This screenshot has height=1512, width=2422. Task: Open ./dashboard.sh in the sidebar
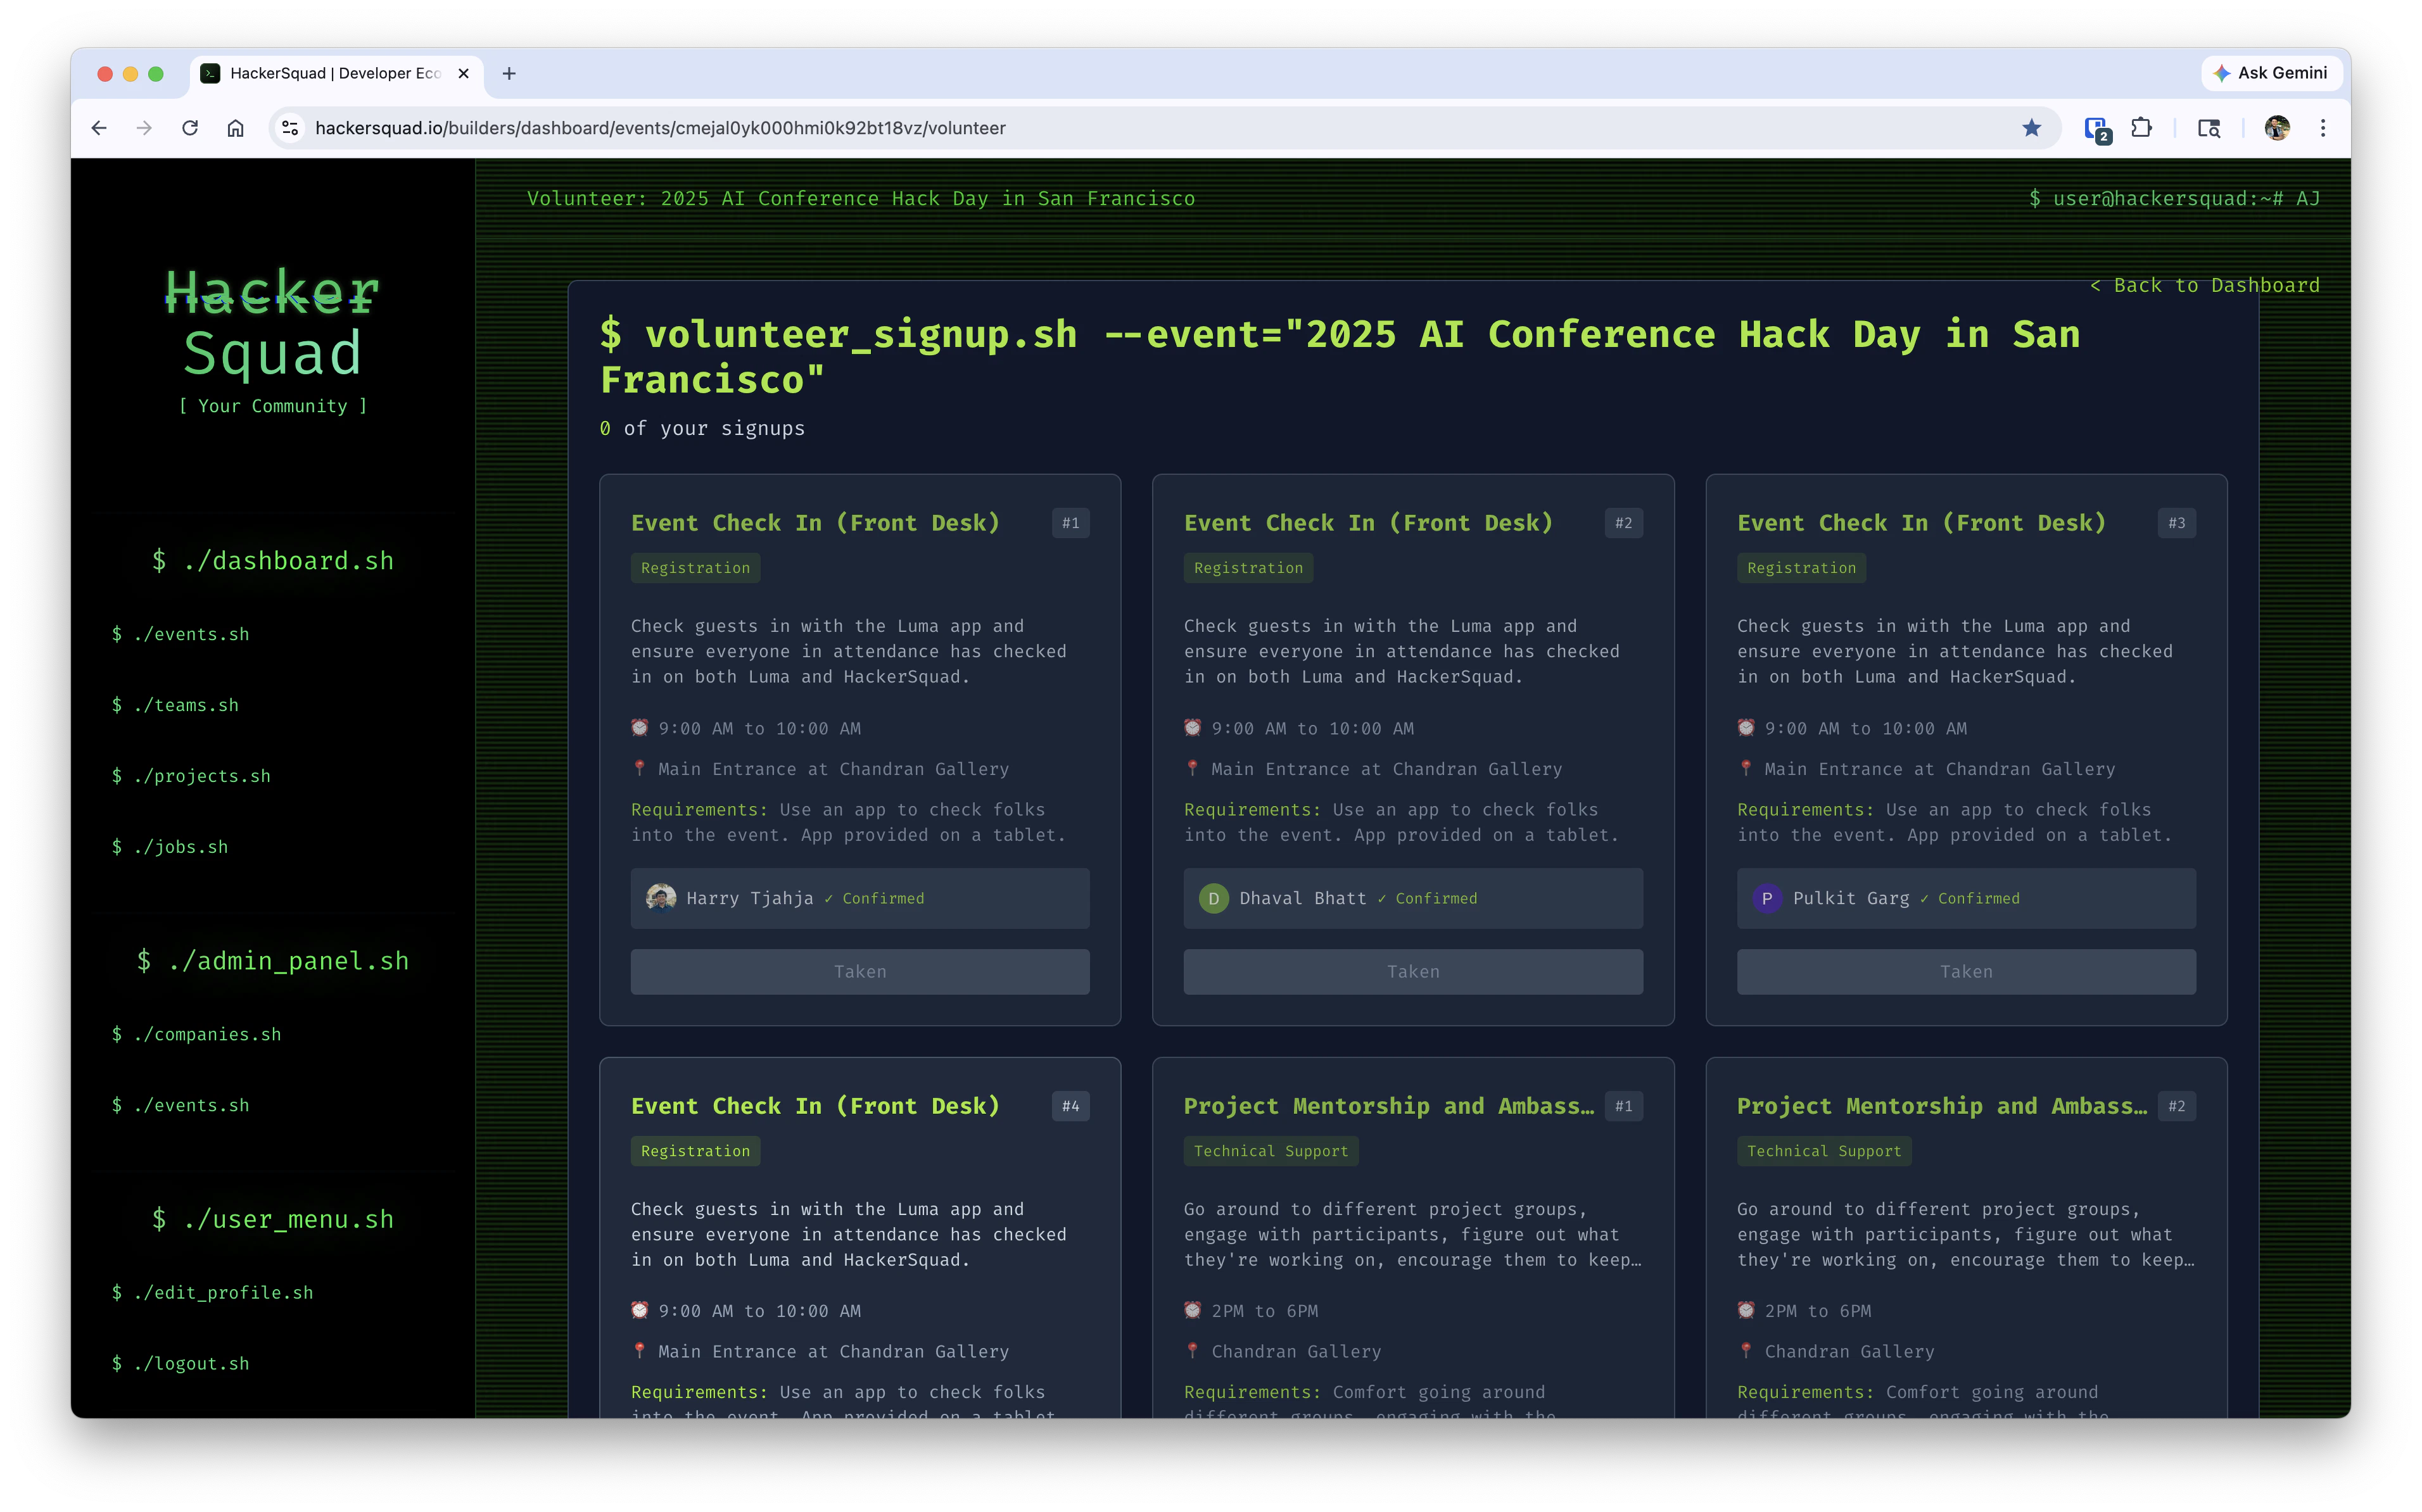(272, 561)
